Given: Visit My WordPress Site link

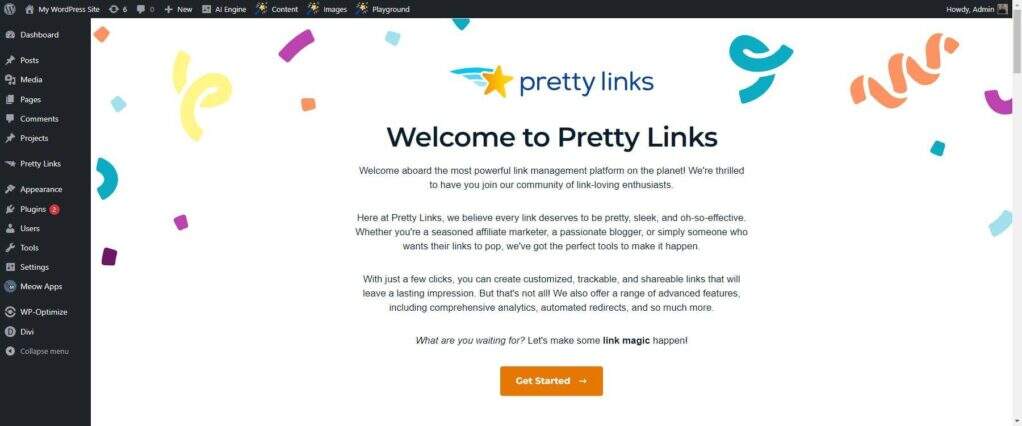Looking at the screenshot, I should pyautogui.click(x=67, y=9).
